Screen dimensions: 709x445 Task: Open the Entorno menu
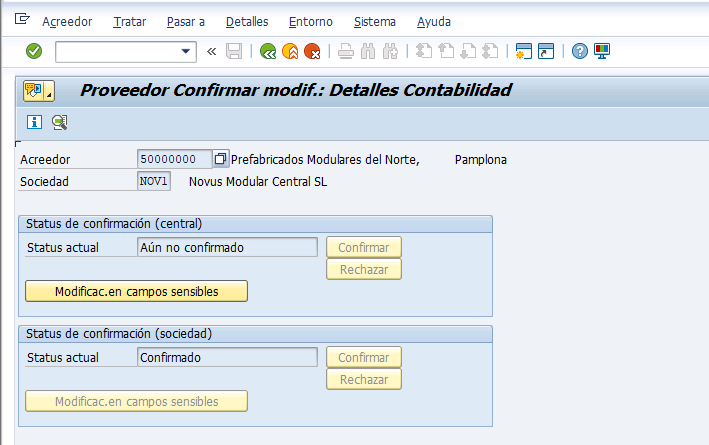[311, 22]
